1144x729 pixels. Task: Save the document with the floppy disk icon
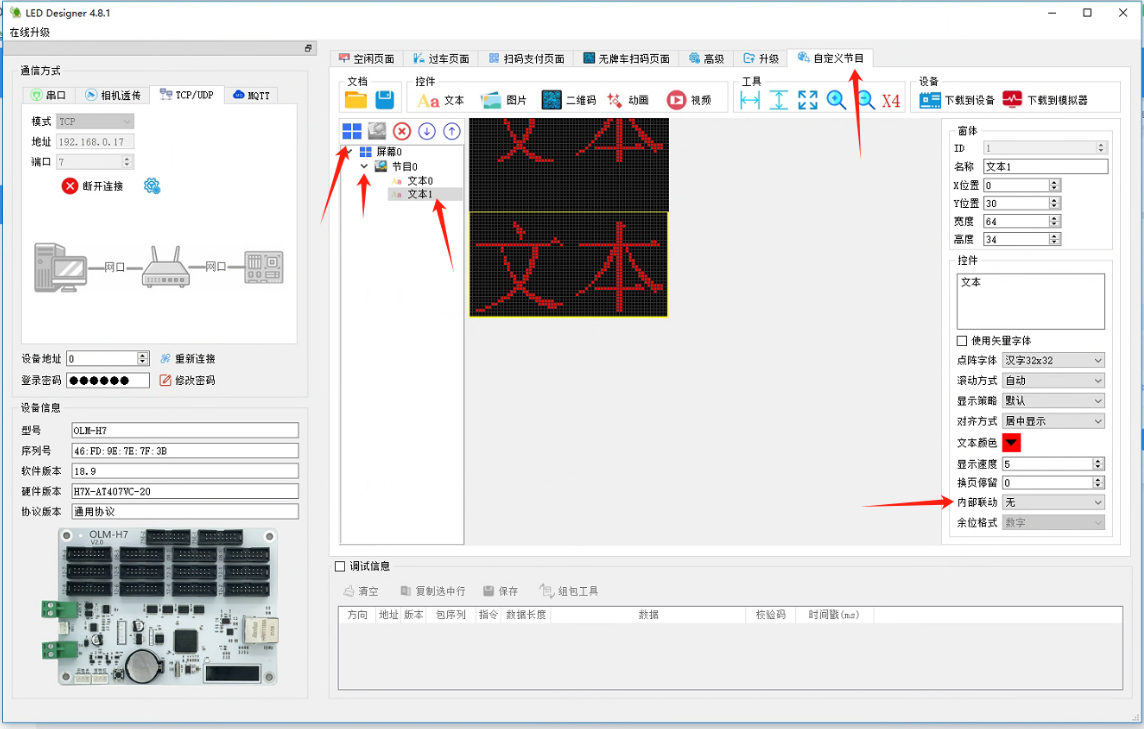(x=384, y=100)
